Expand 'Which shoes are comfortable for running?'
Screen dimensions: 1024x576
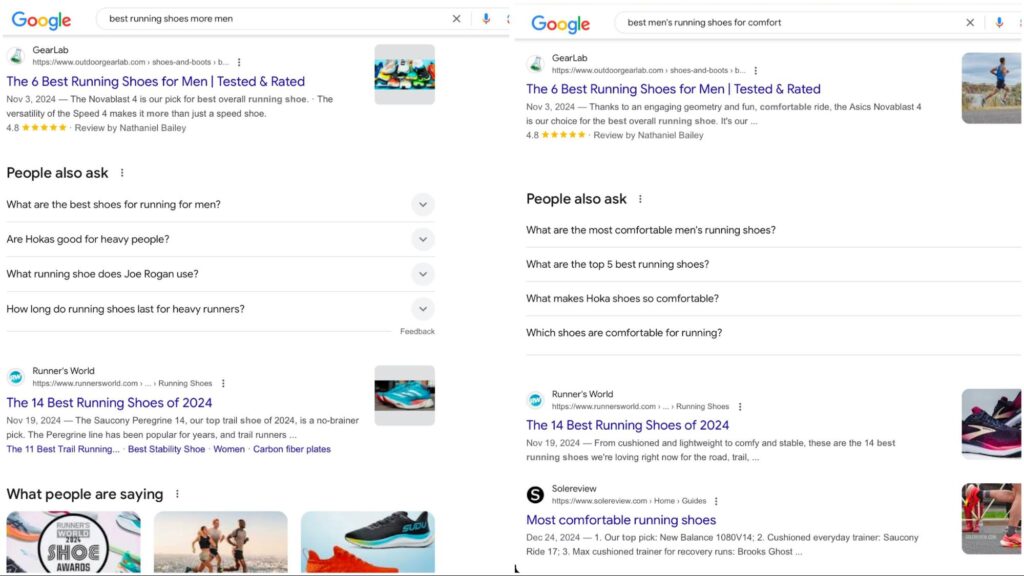tap(773, 333)
